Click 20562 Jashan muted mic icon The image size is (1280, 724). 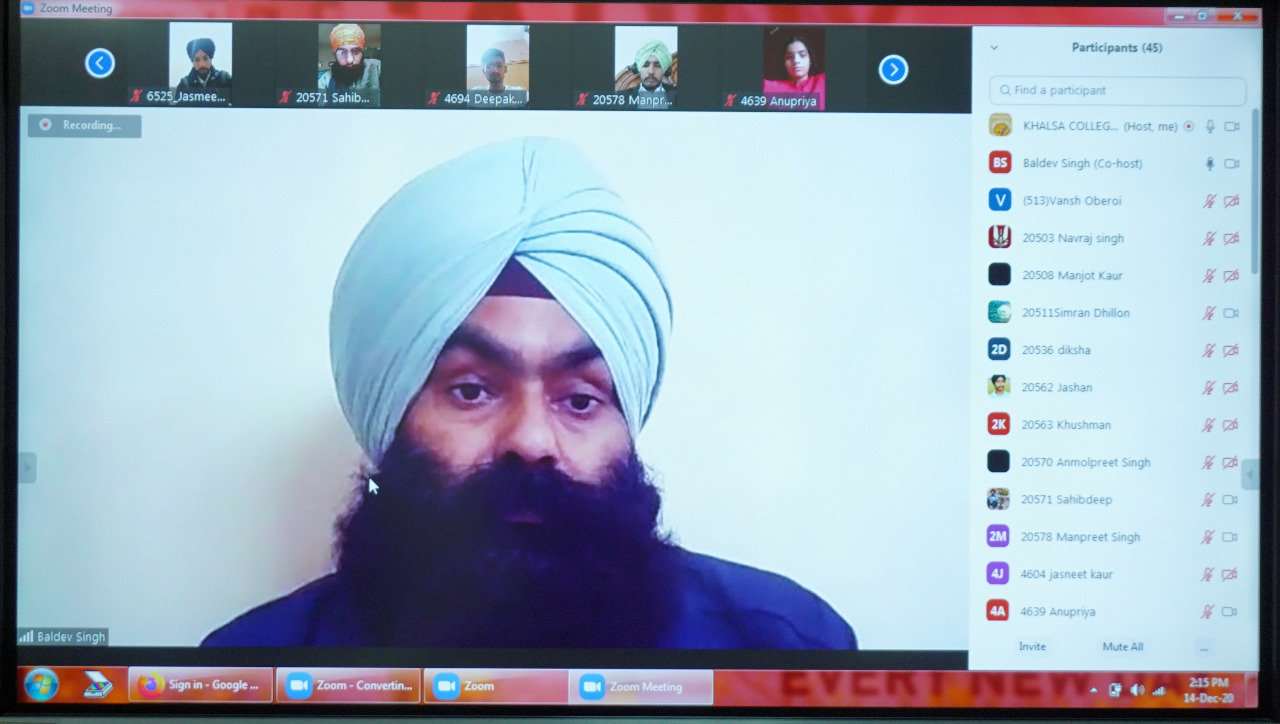(1209, 388)
